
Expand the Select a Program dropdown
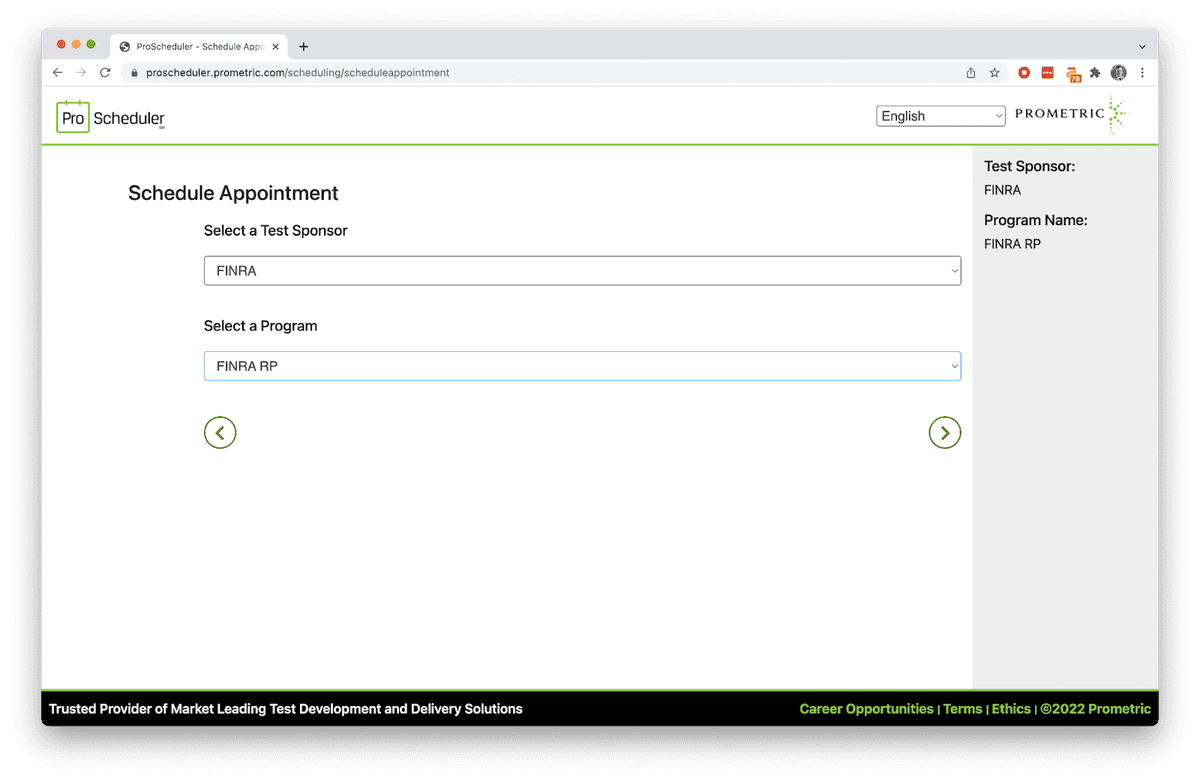[x=582, y=366]
